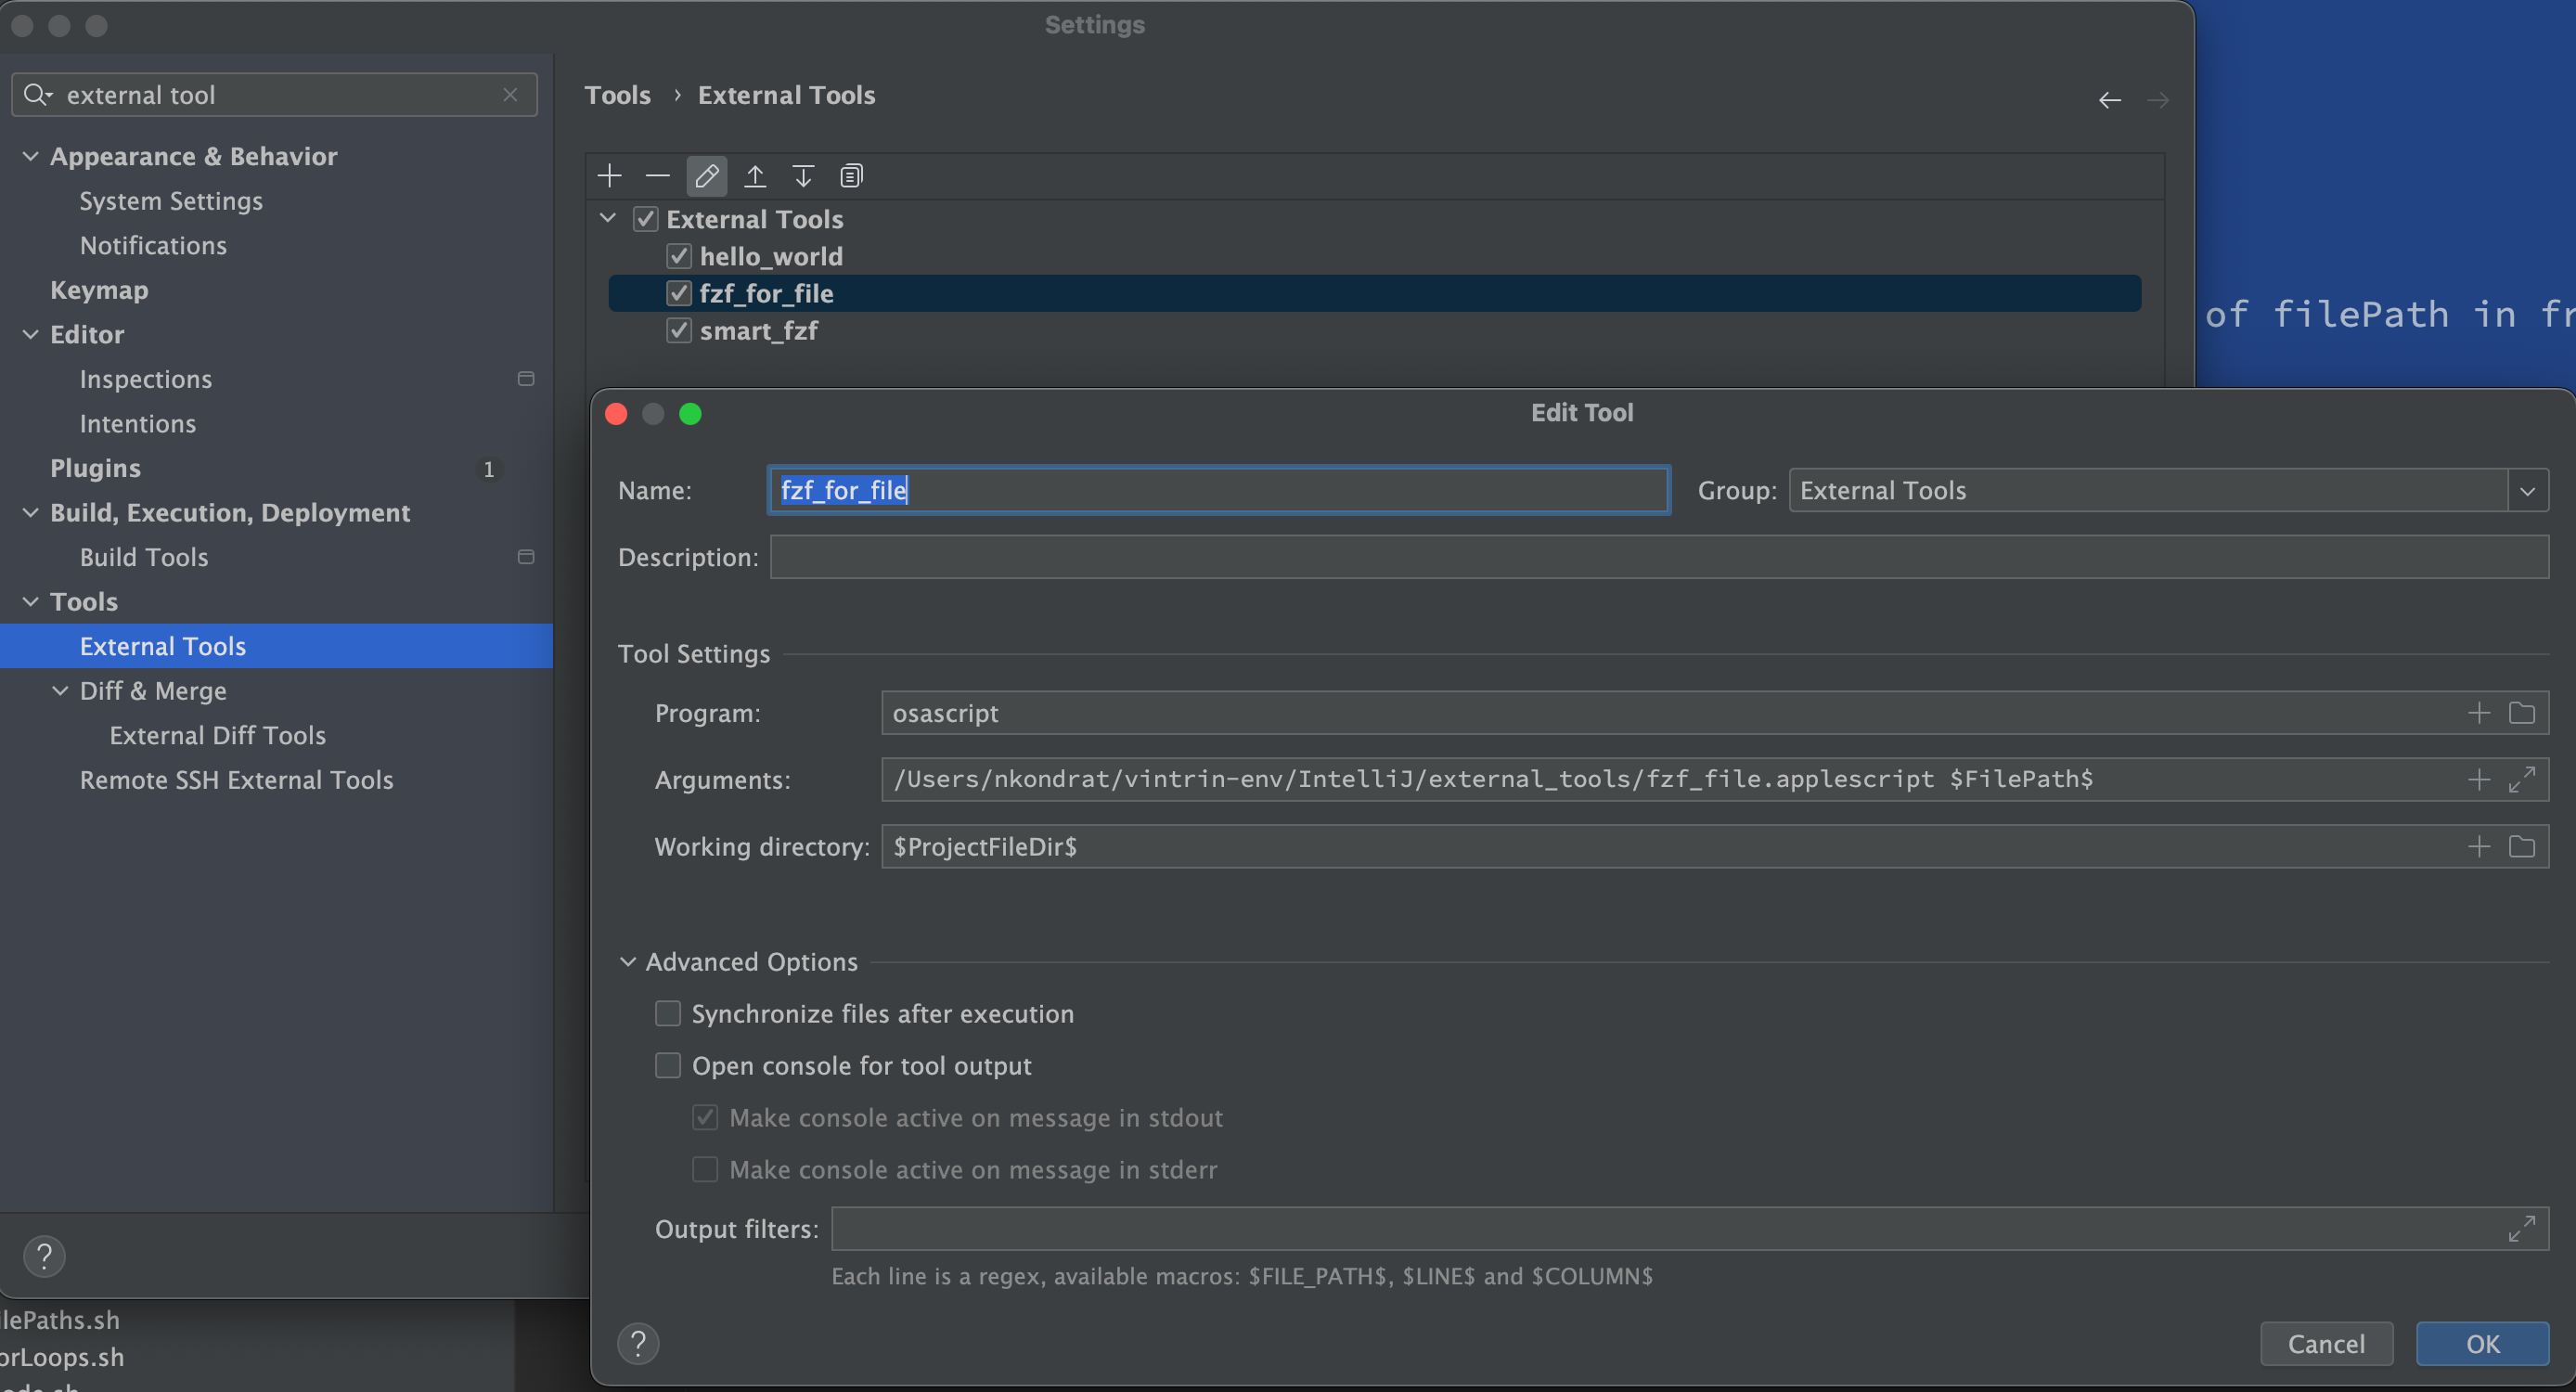Uncheck the hello_world tool checkbox

(x=679, y=256)
